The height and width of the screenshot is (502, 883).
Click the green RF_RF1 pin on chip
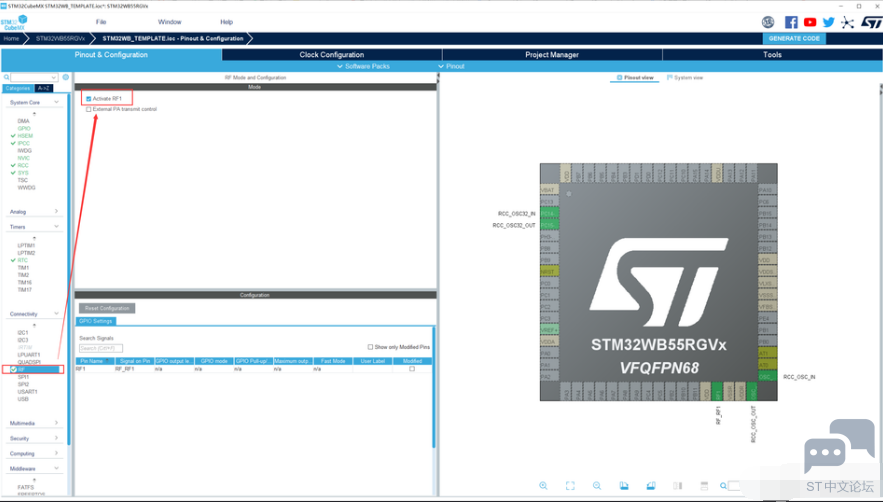coord(717,392)
